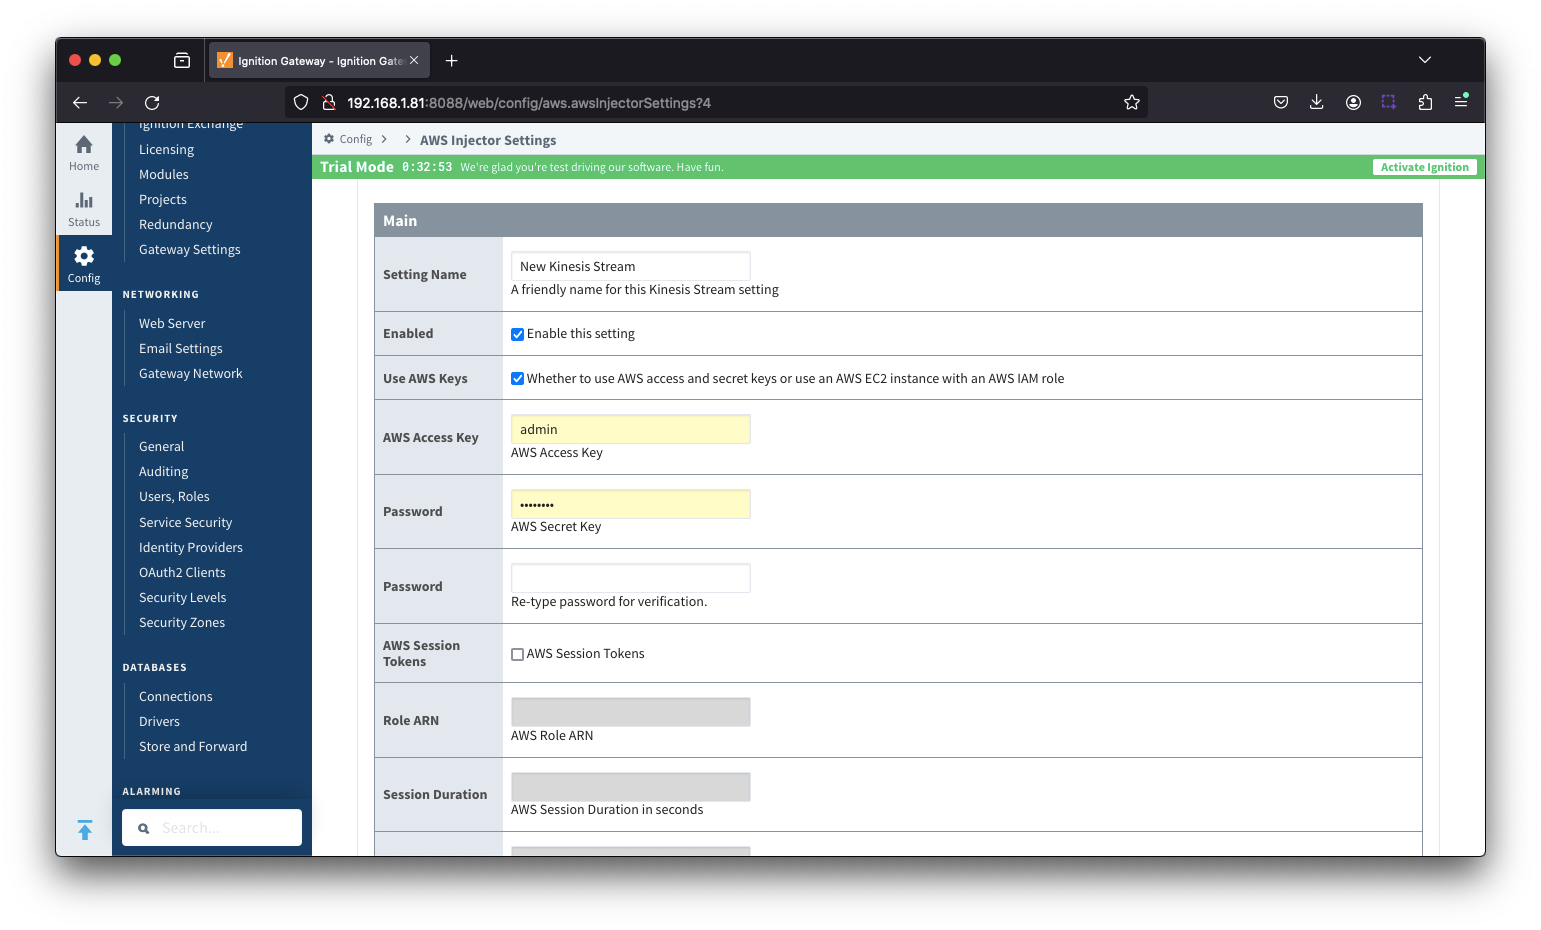Reload the page in browser
The height and width of the screenshot is (930, 1541).
(152, 103)
